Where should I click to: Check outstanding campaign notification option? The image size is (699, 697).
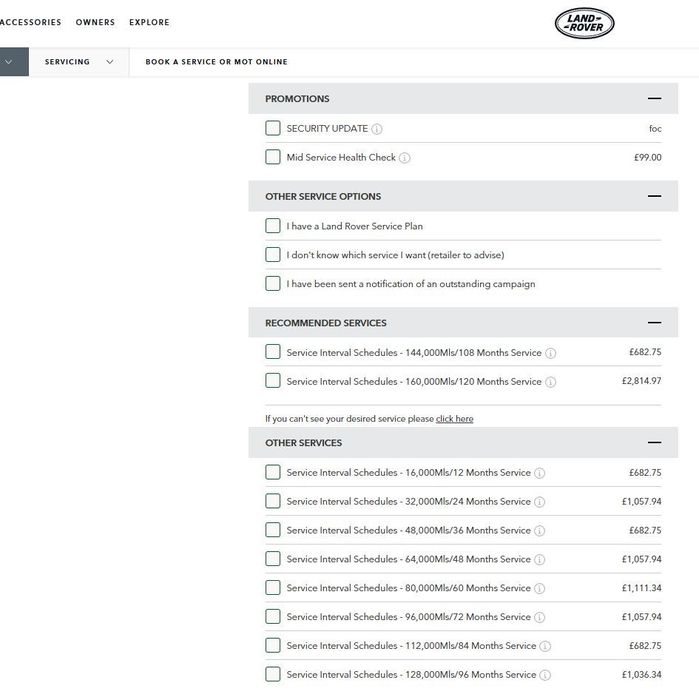click(273, 283)
